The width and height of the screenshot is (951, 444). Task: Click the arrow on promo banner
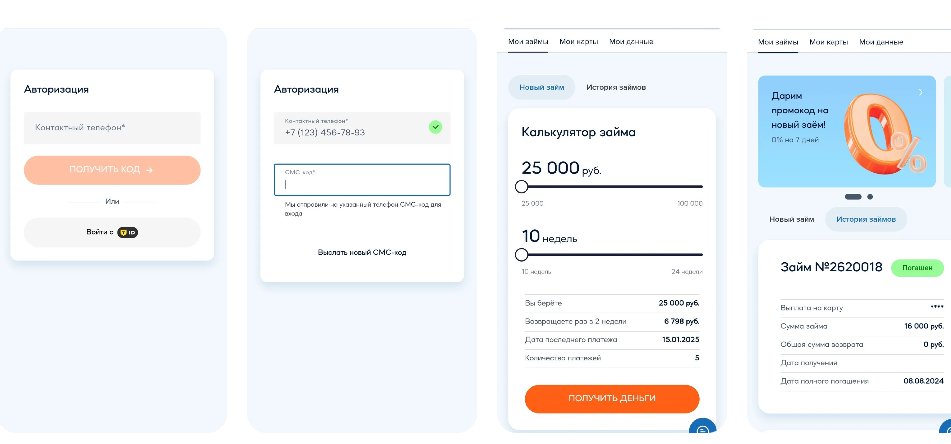click(921, 92)
